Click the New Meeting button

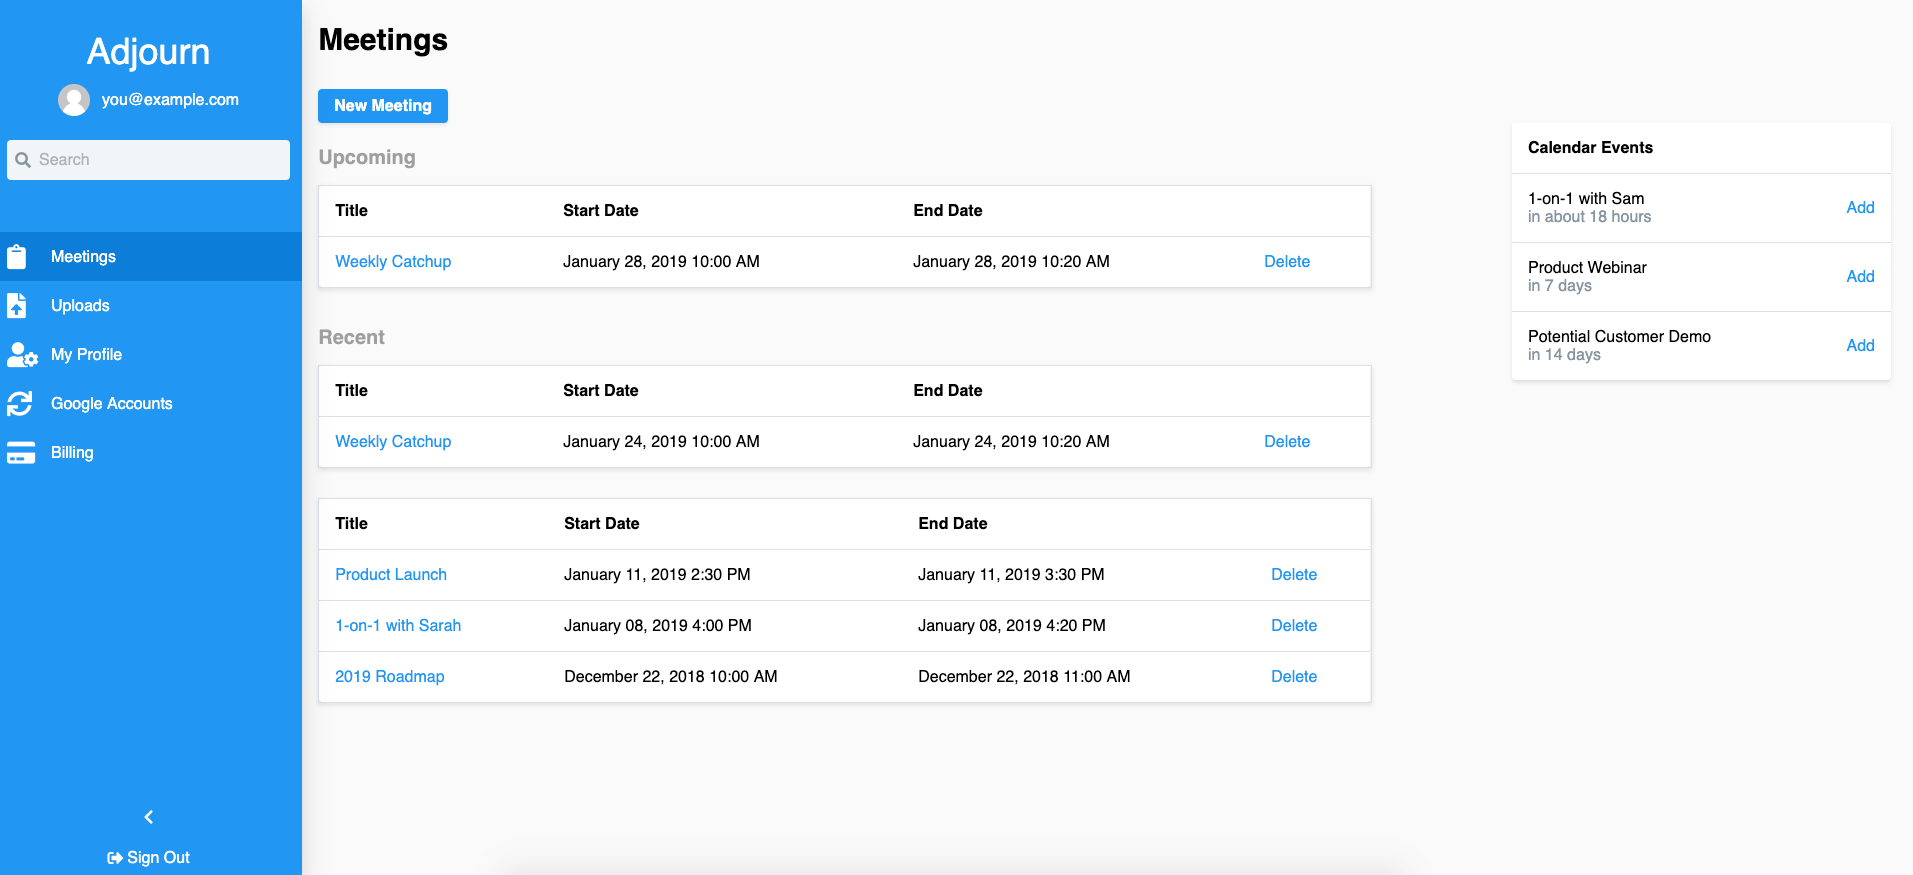click(x=383, y=106)
